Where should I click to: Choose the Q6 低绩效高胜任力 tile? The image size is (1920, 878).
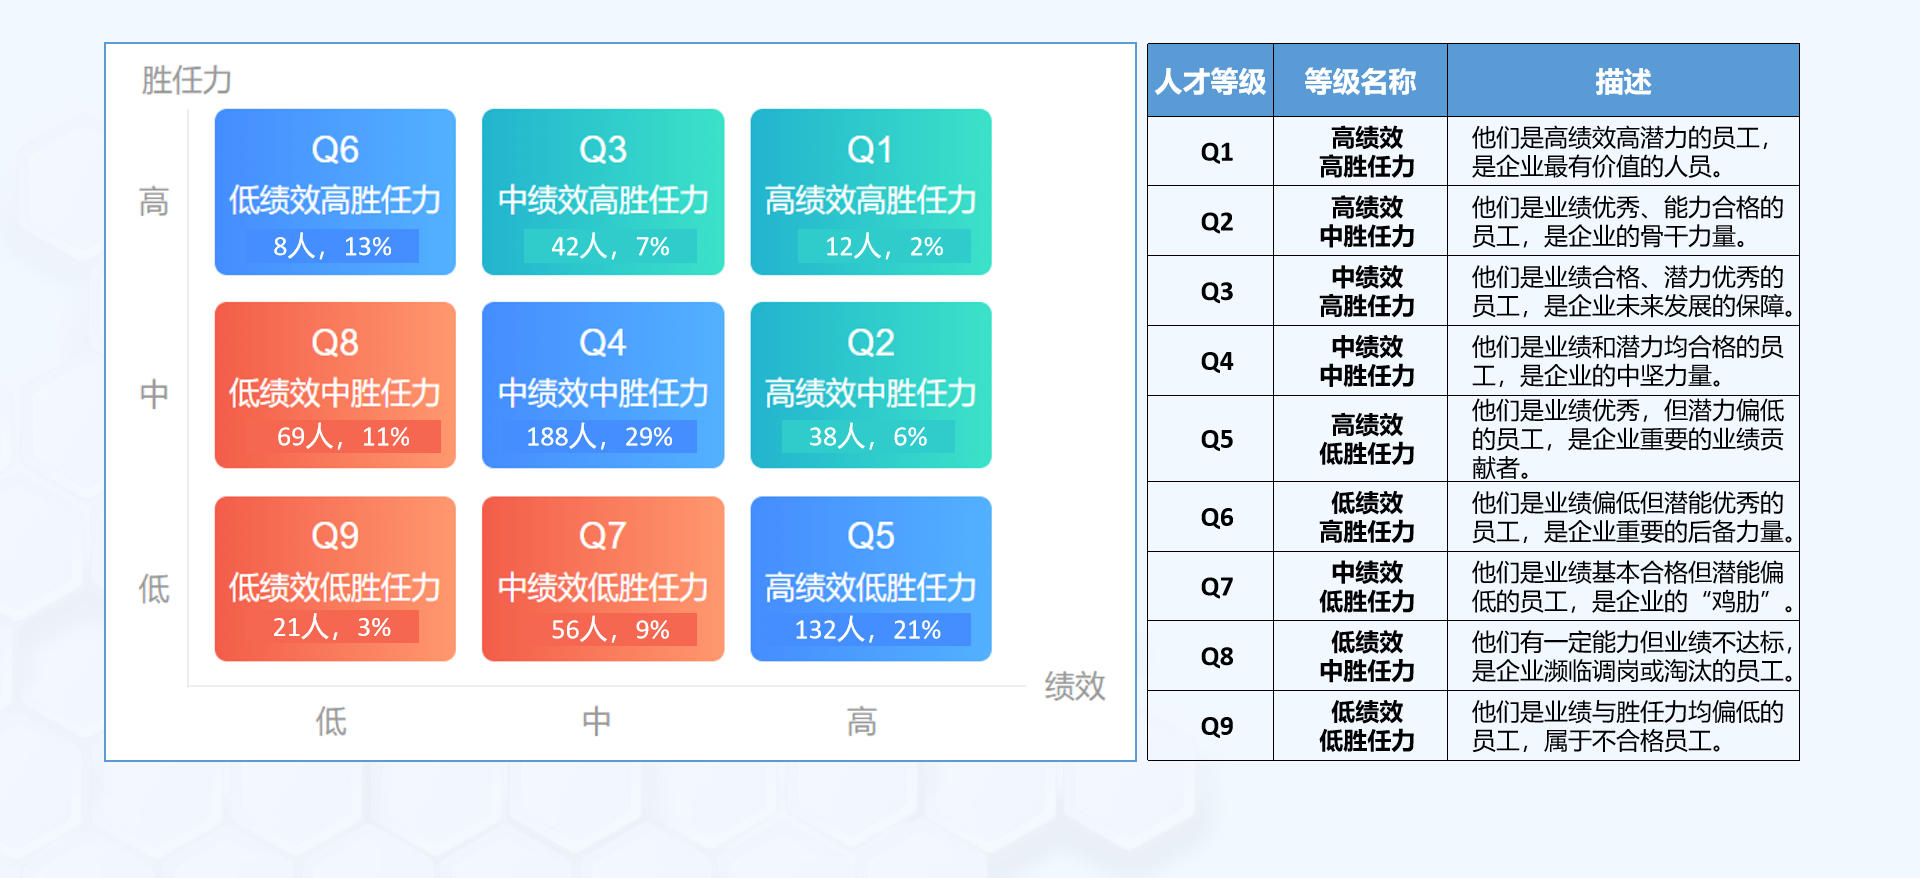point(334,190)
